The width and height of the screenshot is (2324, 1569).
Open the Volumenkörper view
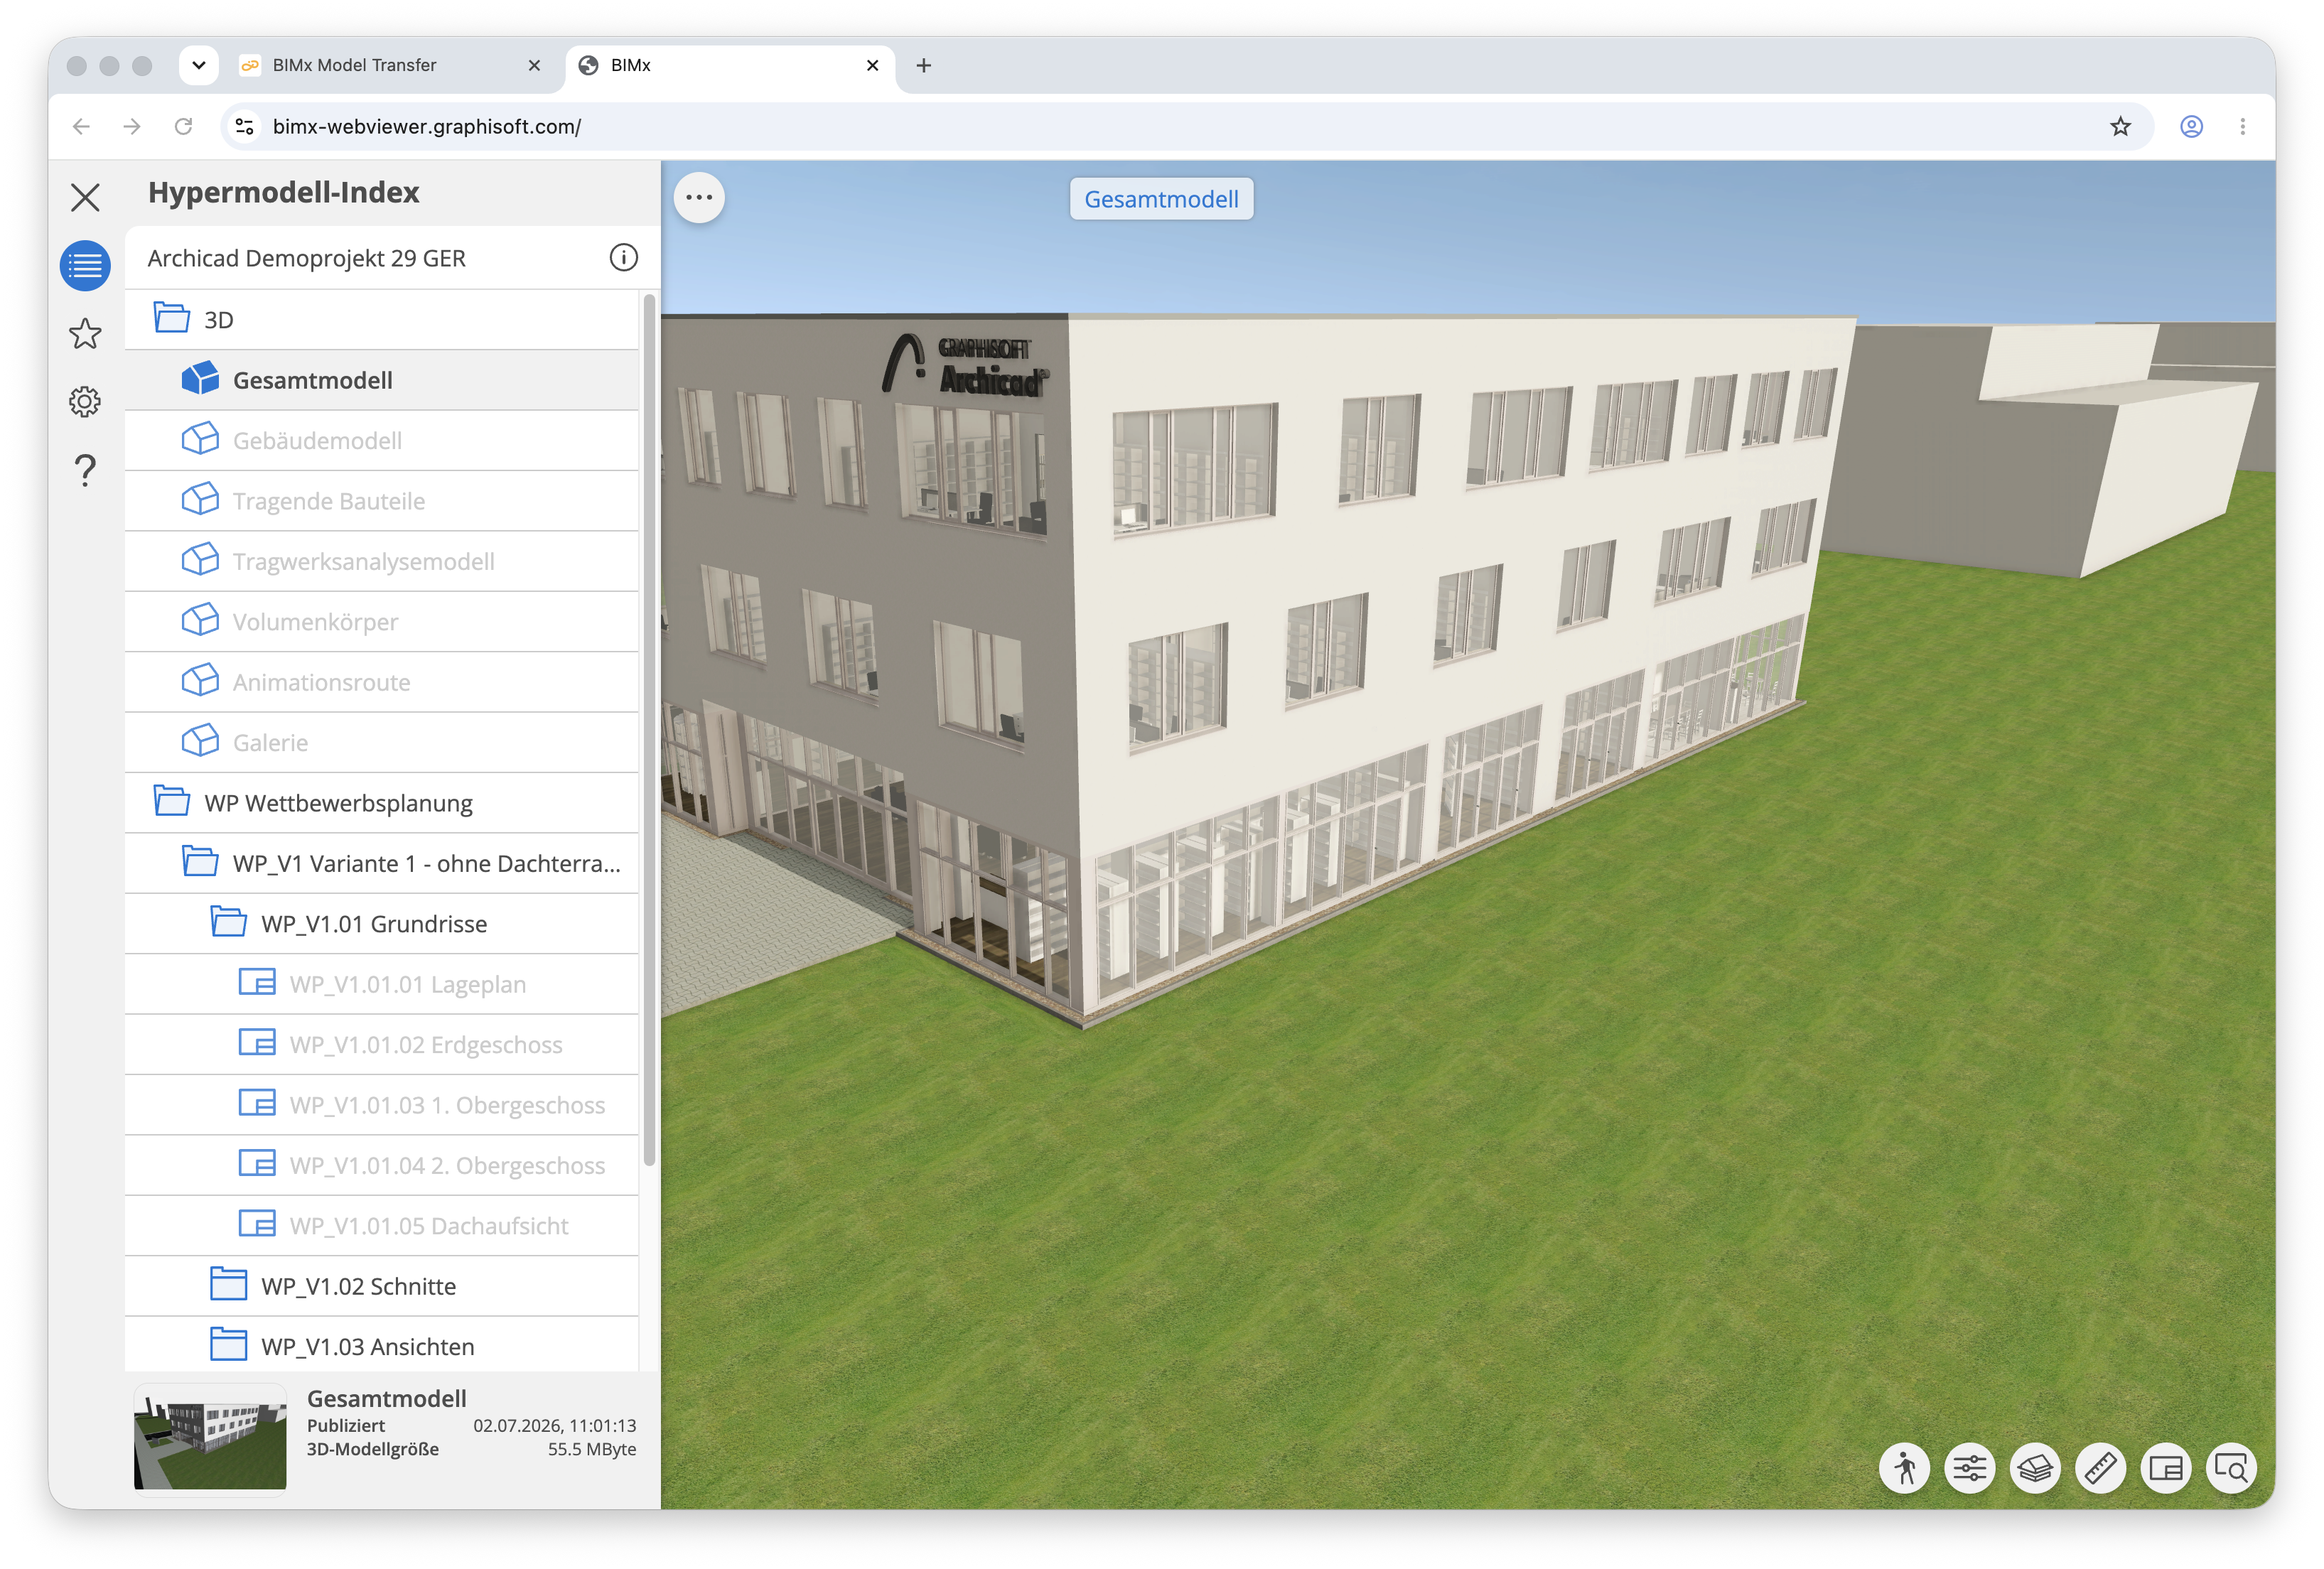tap(381, 622)
